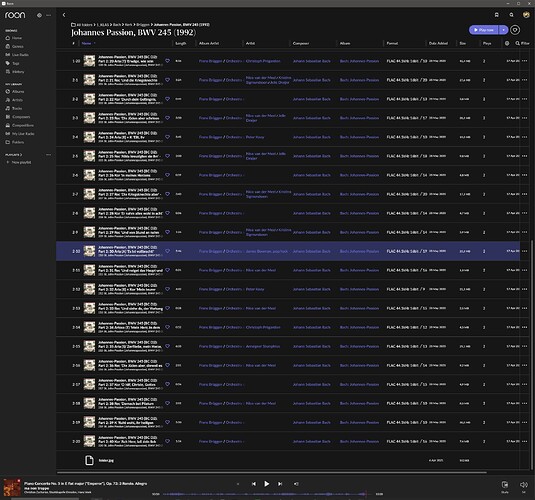Open the queue icon in the footer

296,484
